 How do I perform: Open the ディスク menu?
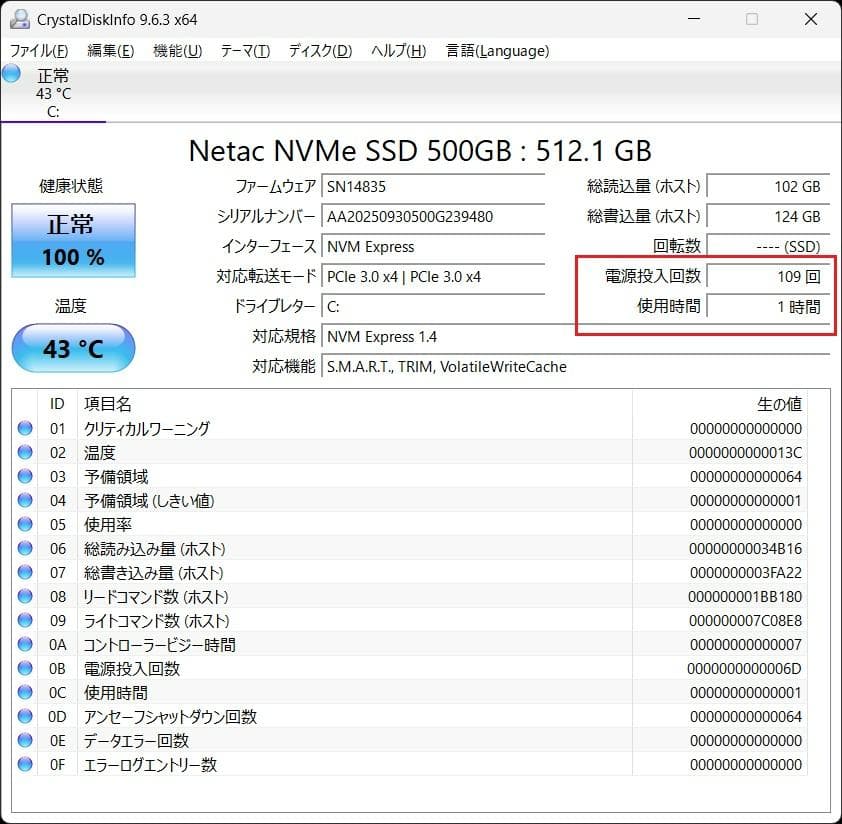click(x=318, y=50)
